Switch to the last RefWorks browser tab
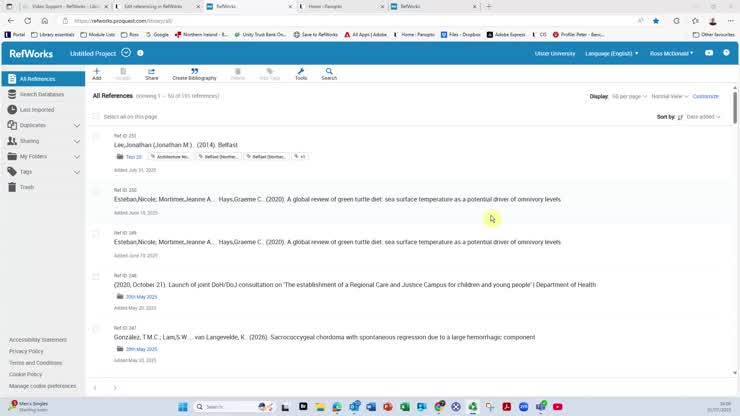740x416 pixels. (433, 7)
